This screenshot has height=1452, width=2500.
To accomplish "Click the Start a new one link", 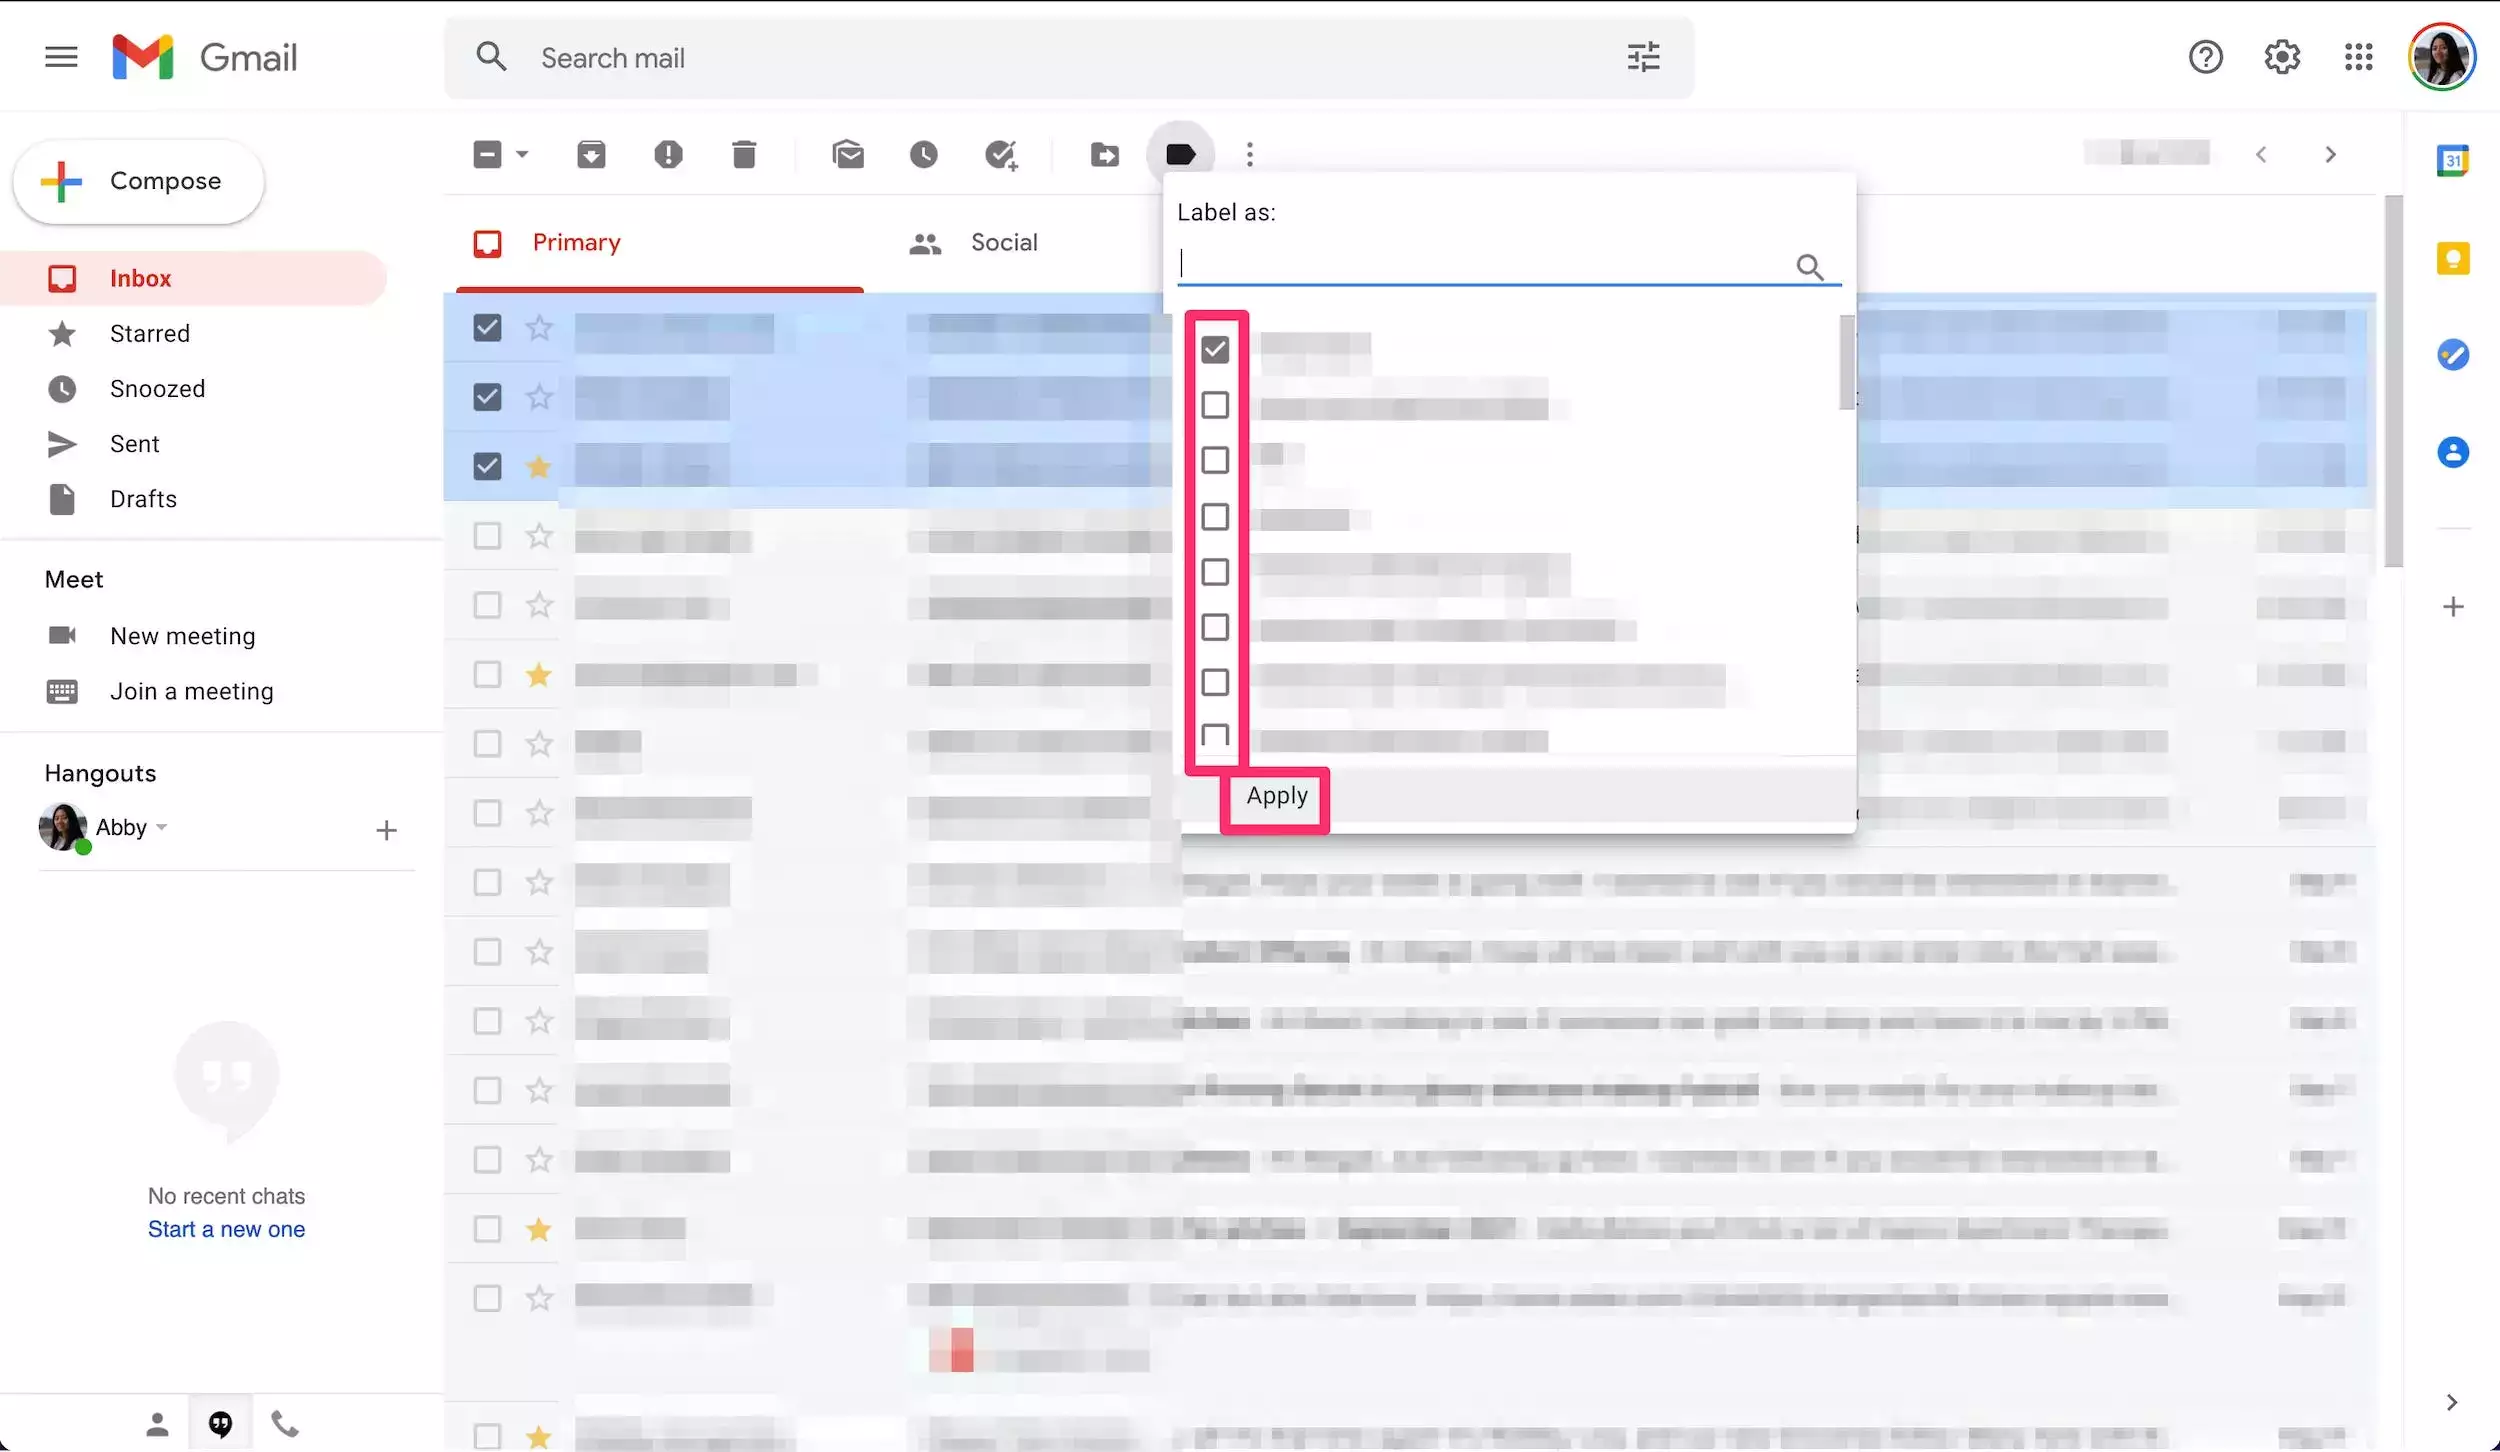I will [x=226, y=1230].
